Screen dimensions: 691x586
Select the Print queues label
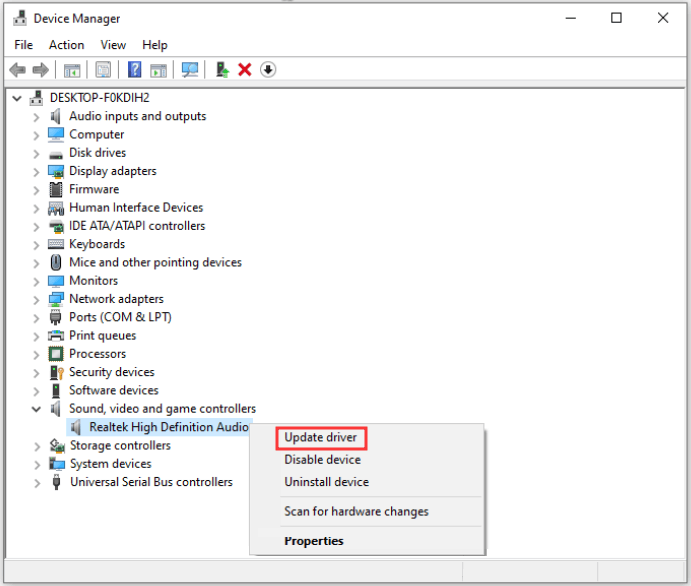pyautogui.click(x=102, y=336)
